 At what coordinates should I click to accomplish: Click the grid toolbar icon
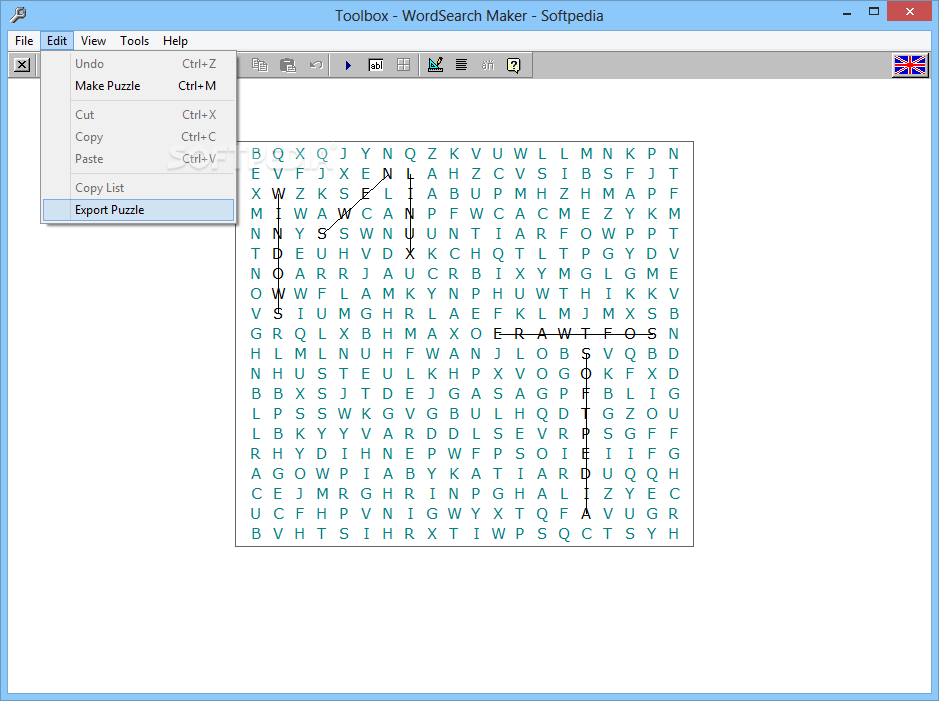click(404, 65)
